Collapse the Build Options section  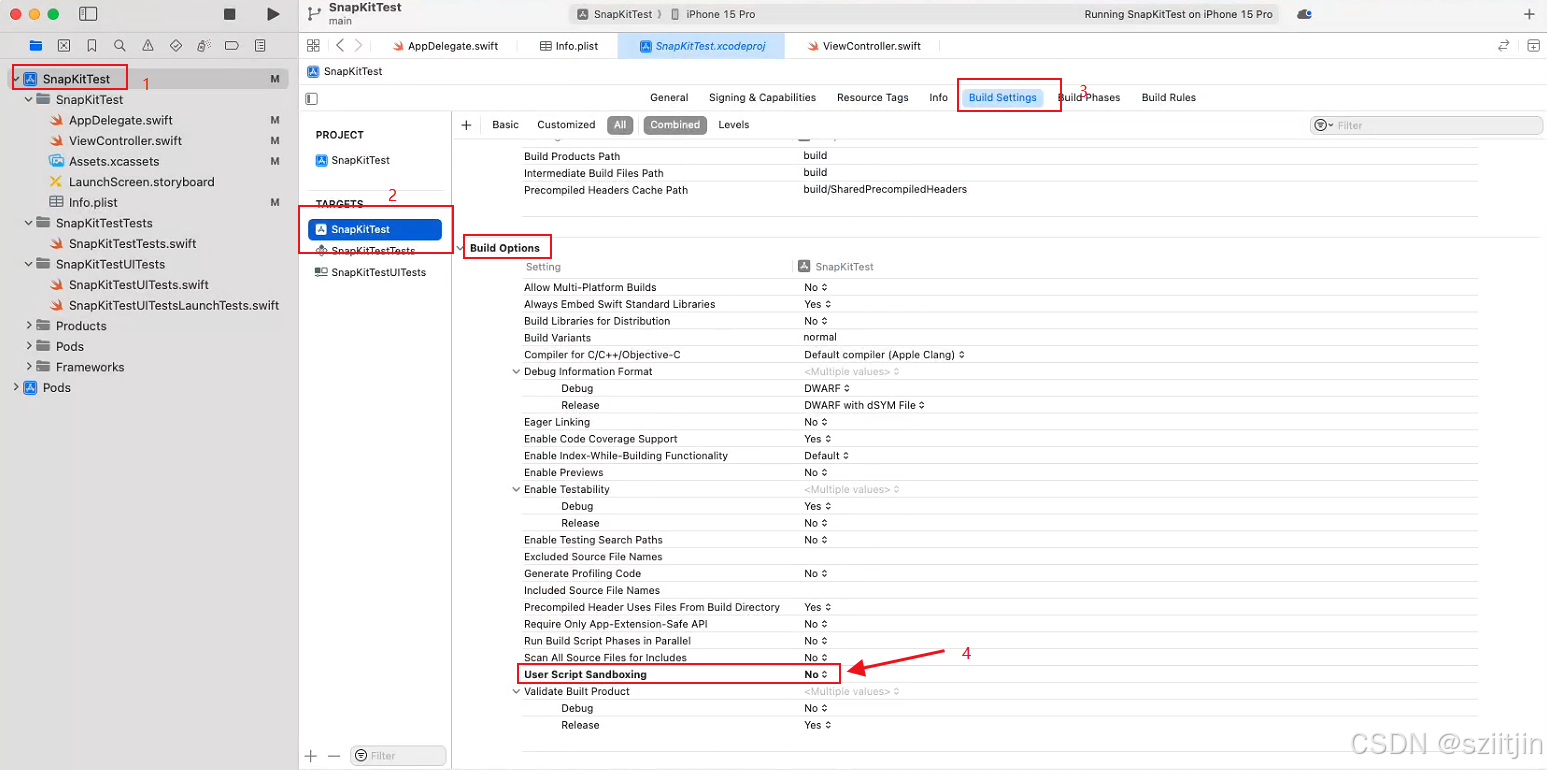(x=461, y=248)
